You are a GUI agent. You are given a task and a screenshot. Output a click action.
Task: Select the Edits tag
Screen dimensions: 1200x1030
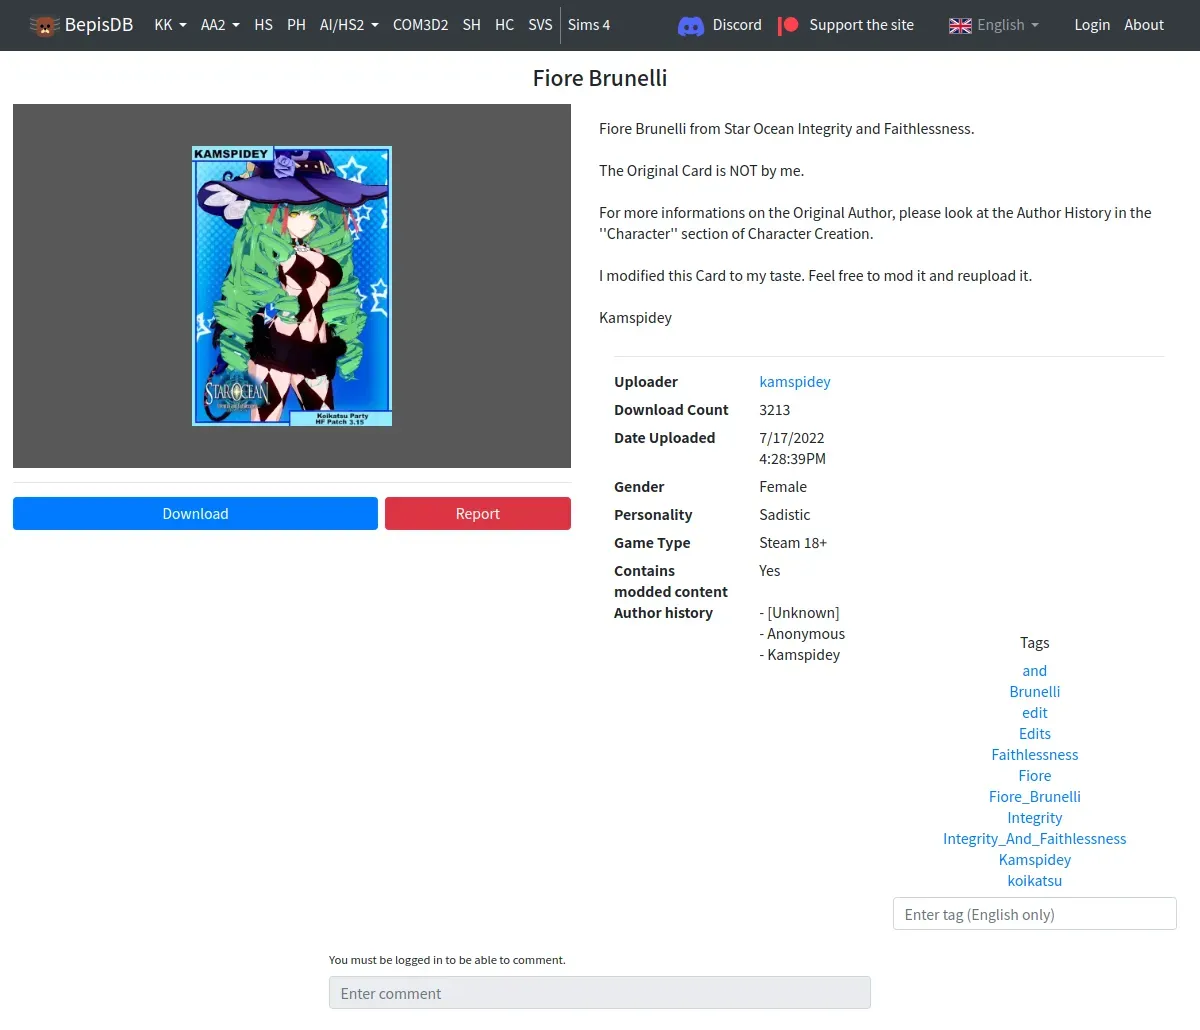click(x=1035, y=734)
